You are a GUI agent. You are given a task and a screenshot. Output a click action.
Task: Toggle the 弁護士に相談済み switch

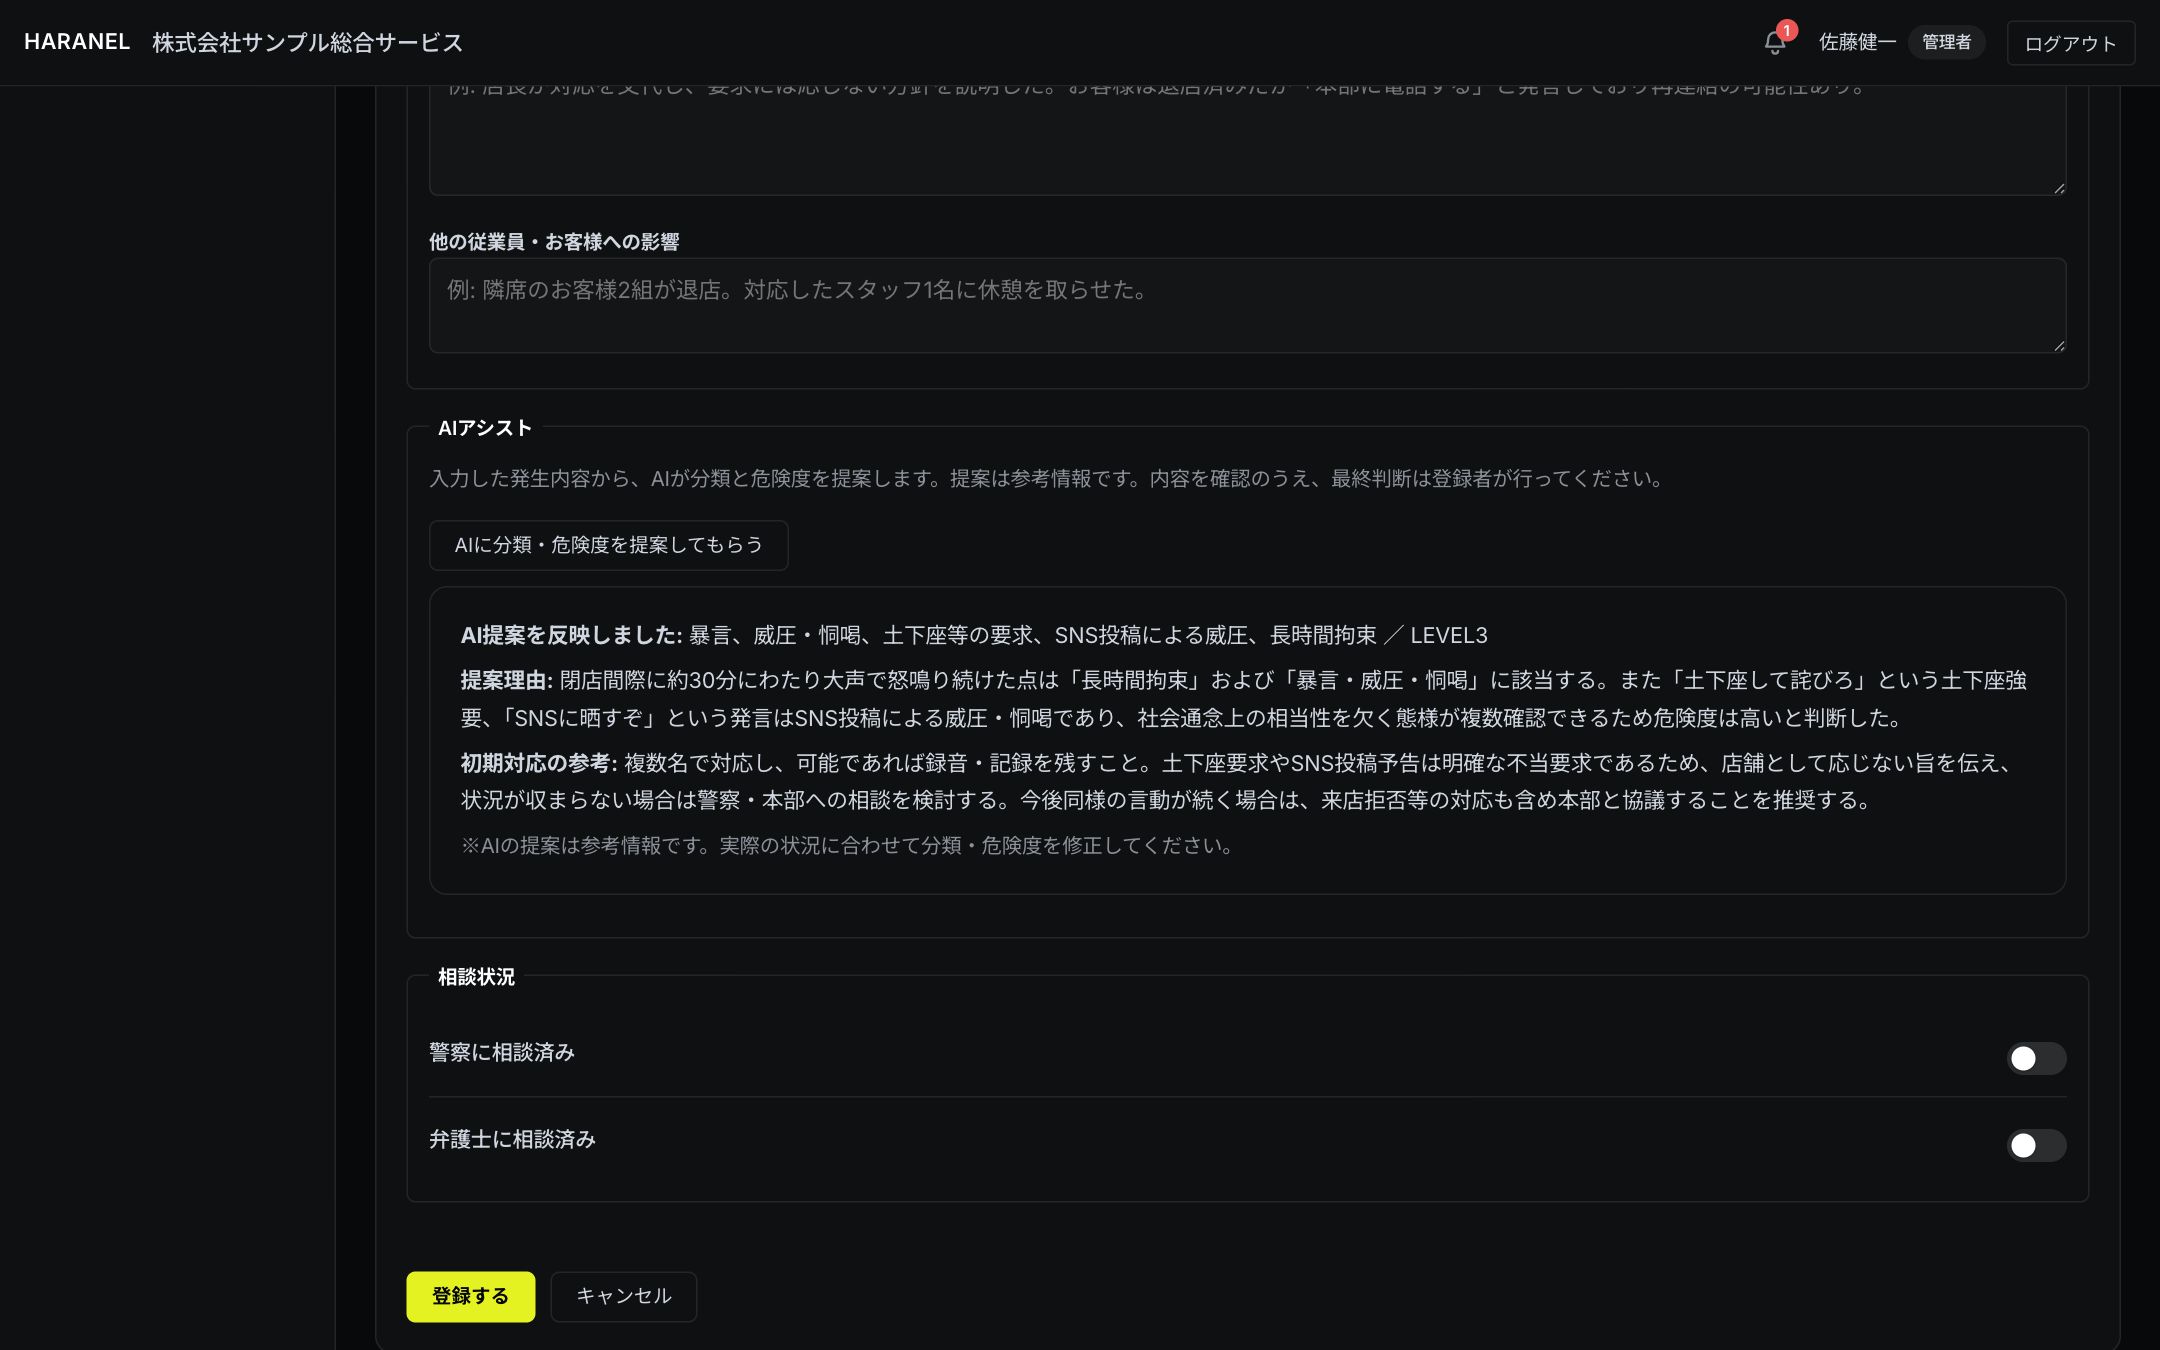click(x=2036, y=1145)
